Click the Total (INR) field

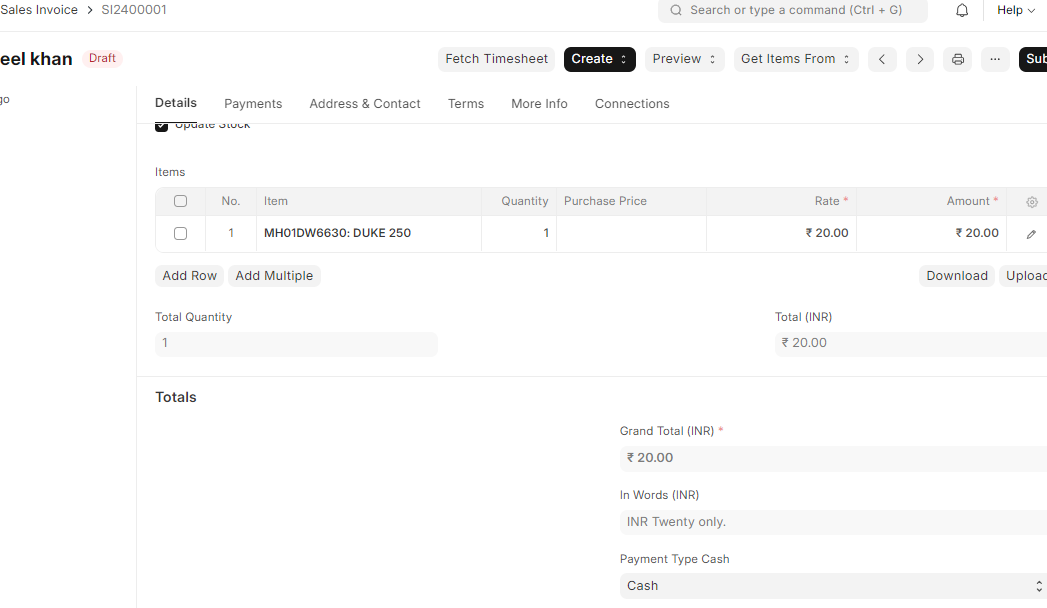pyautogui.click(x=911, y=344)
